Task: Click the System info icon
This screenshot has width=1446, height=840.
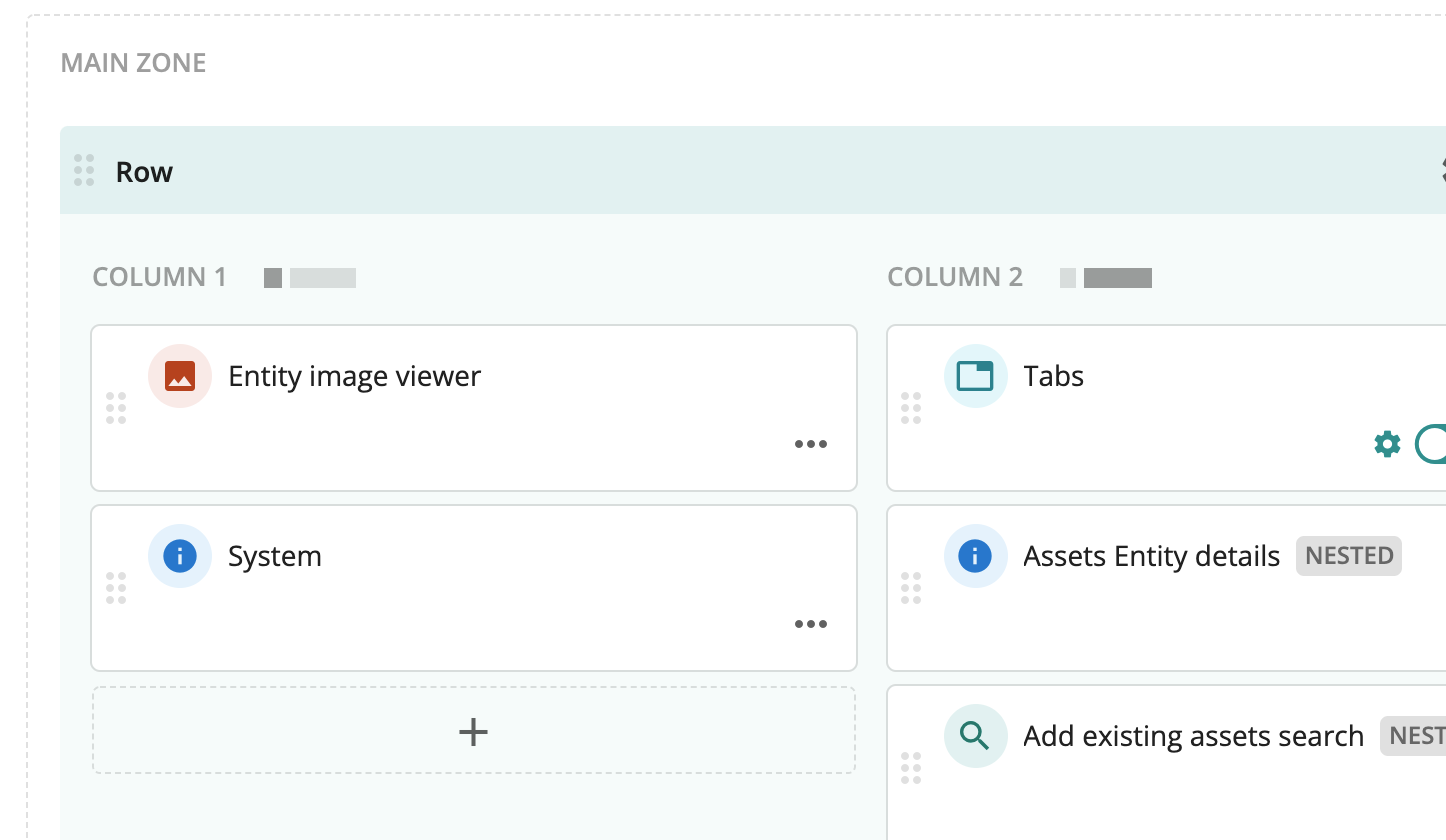Action: [x=180, y=556]
